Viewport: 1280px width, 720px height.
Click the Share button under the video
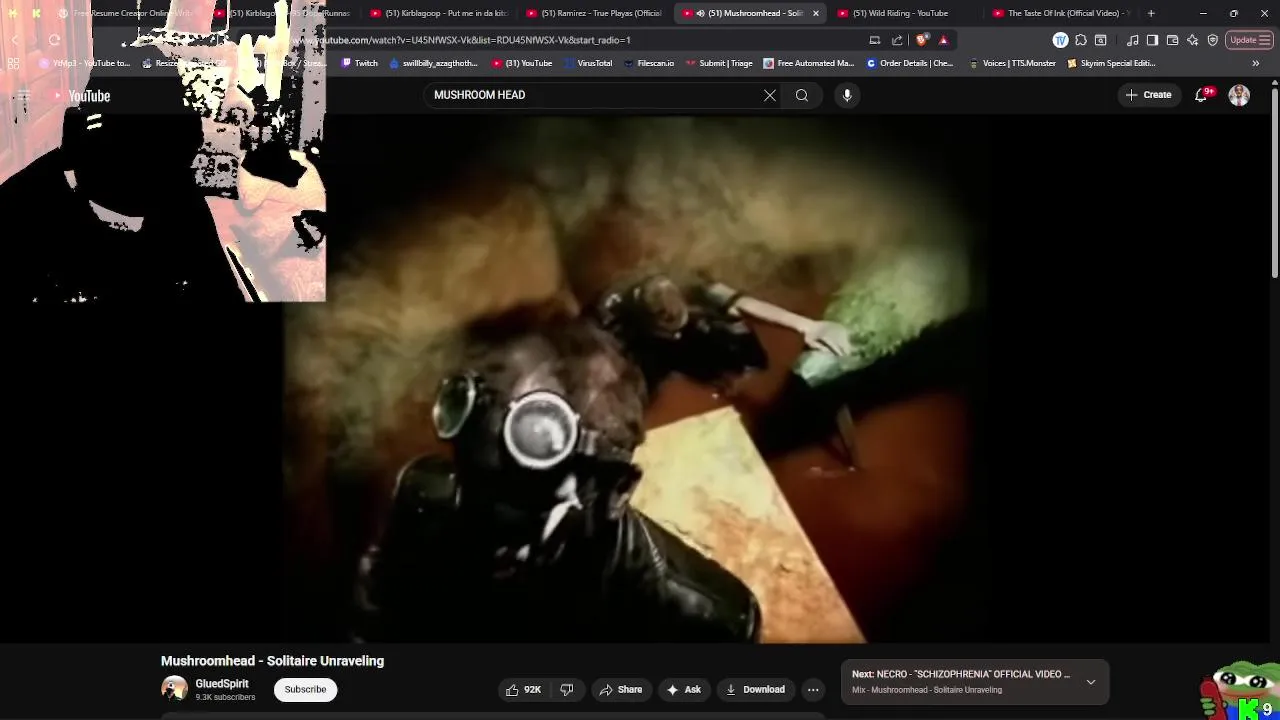click(x=621, y=689)
